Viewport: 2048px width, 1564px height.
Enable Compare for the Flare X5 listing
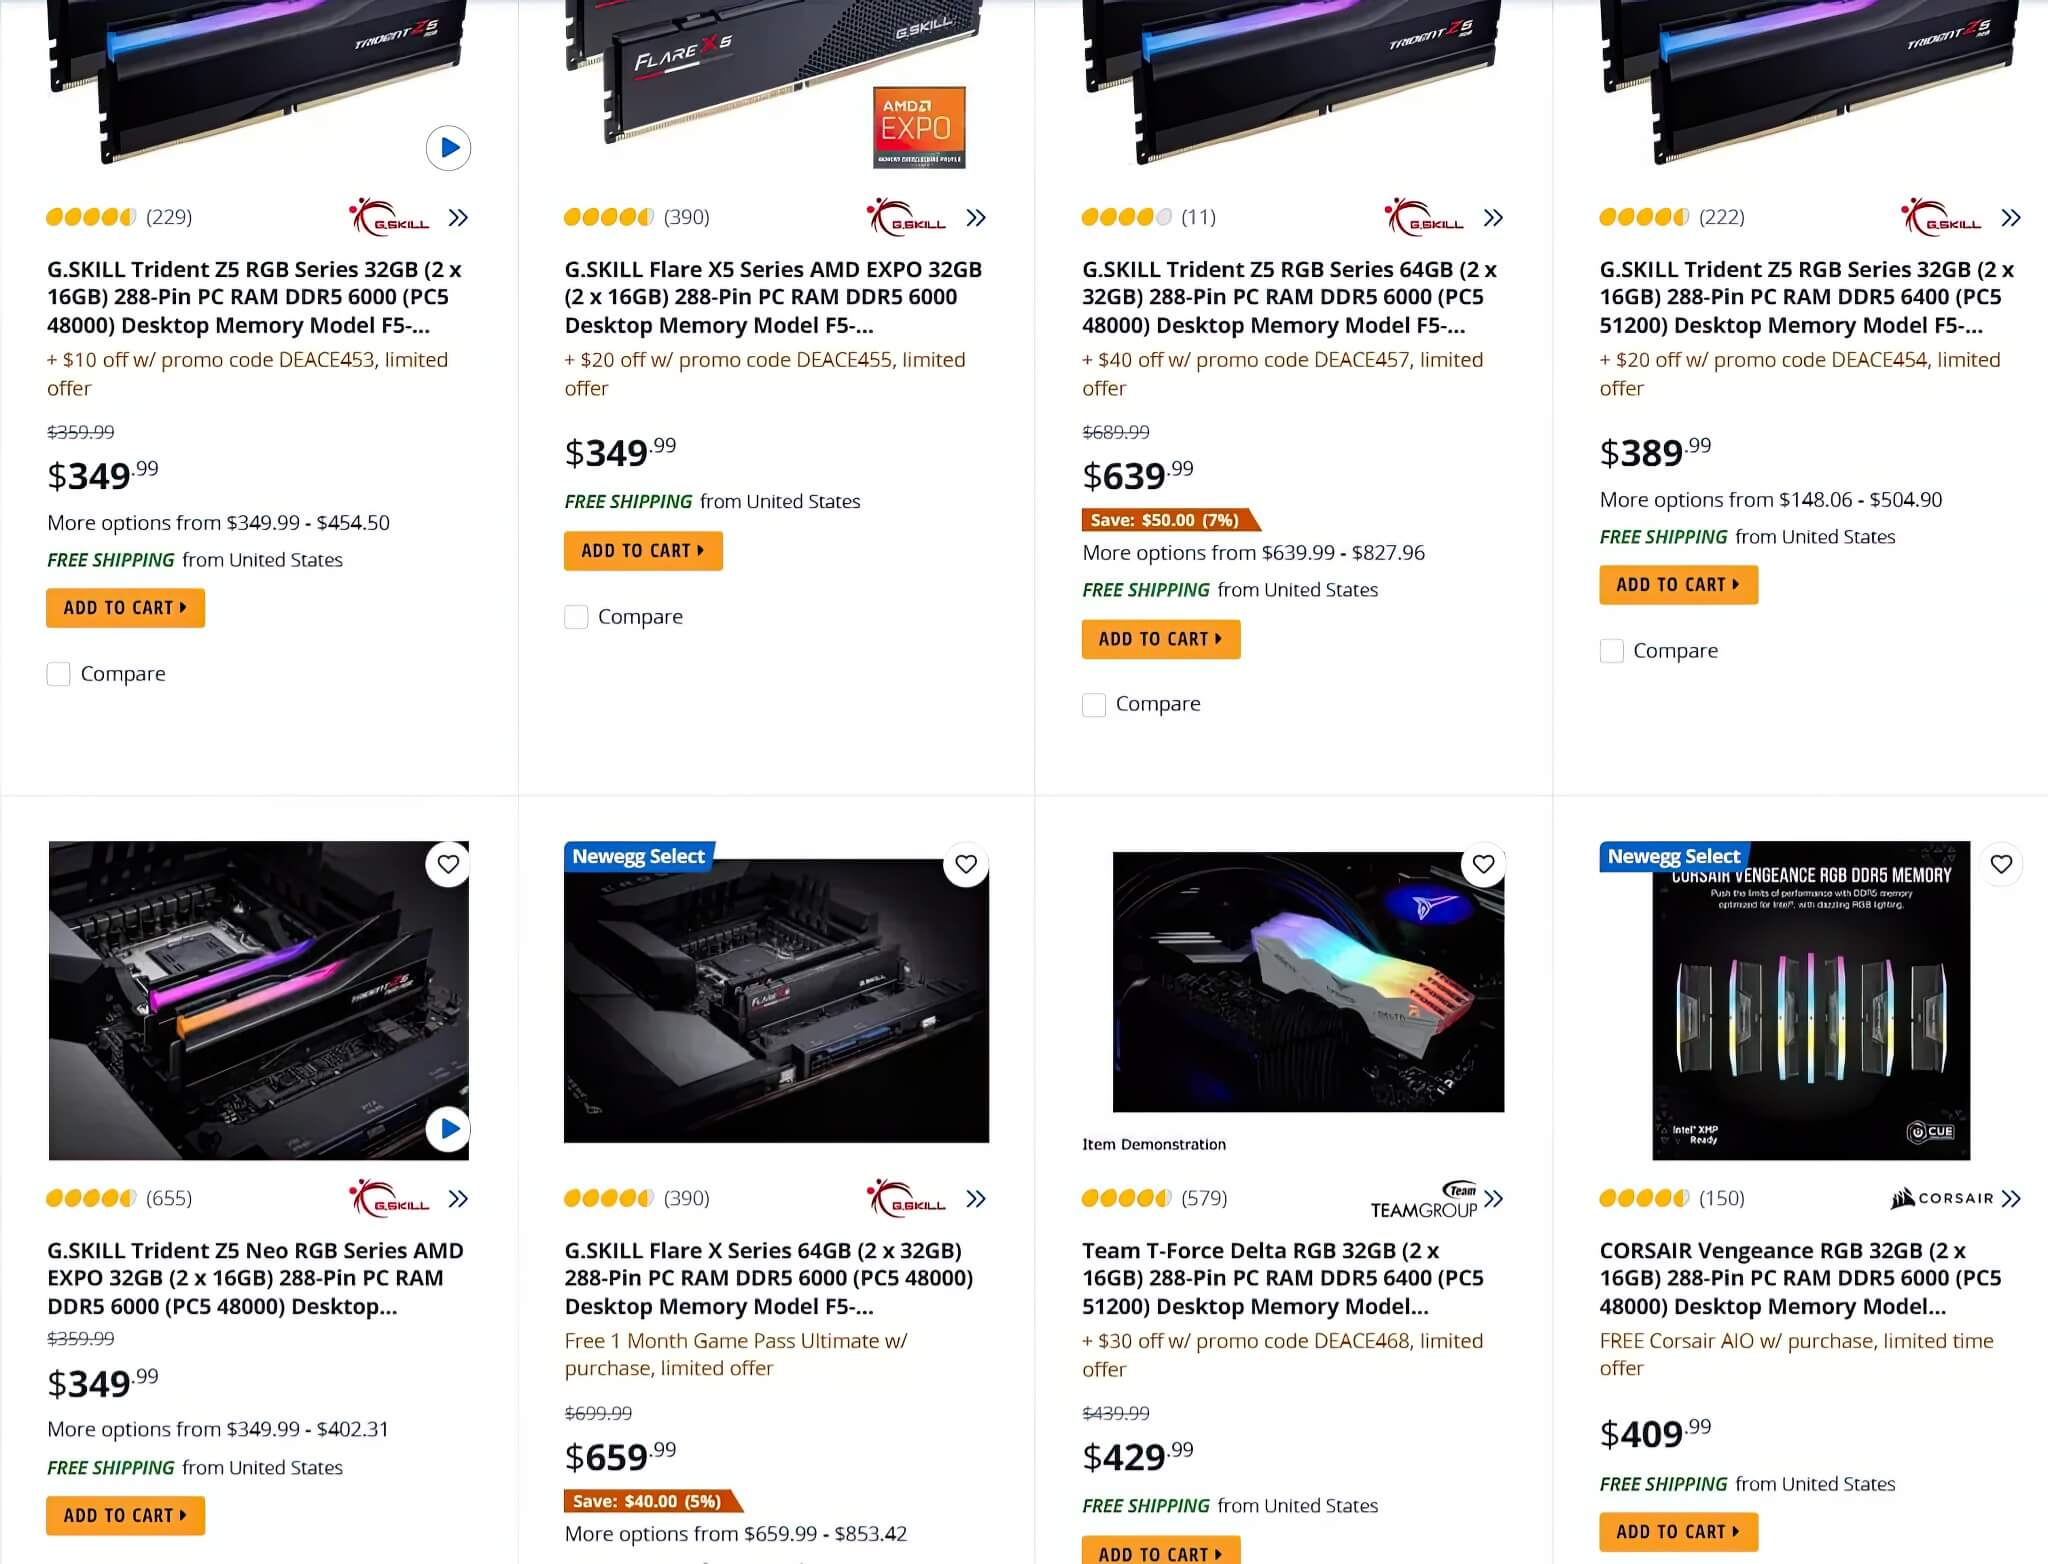point(576,616)
